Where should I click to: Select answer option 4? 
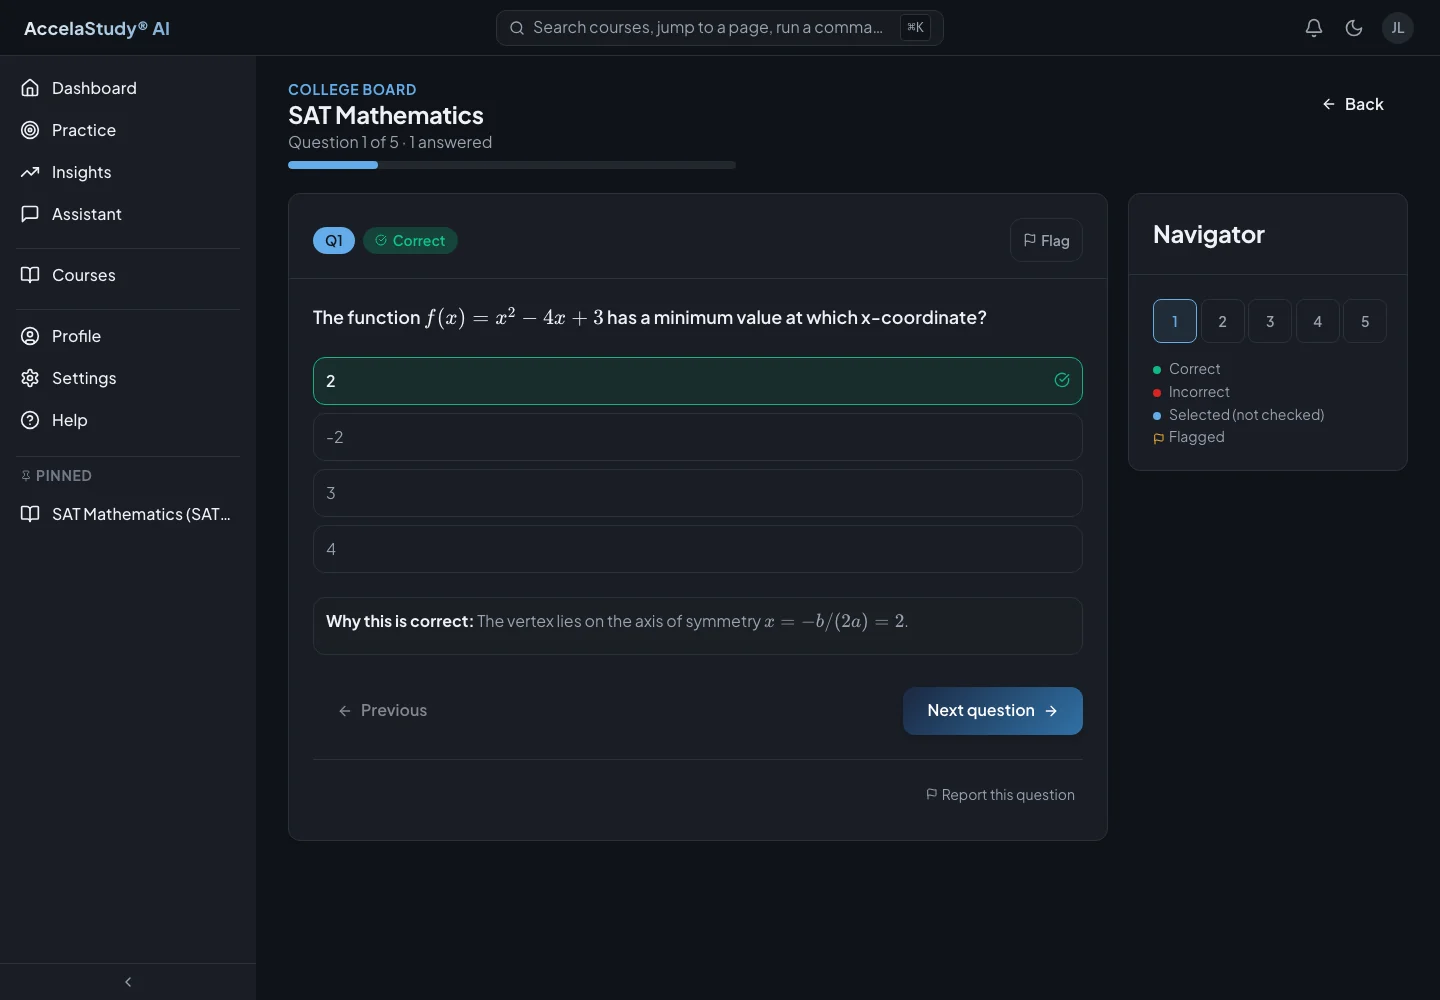point(698,549)
